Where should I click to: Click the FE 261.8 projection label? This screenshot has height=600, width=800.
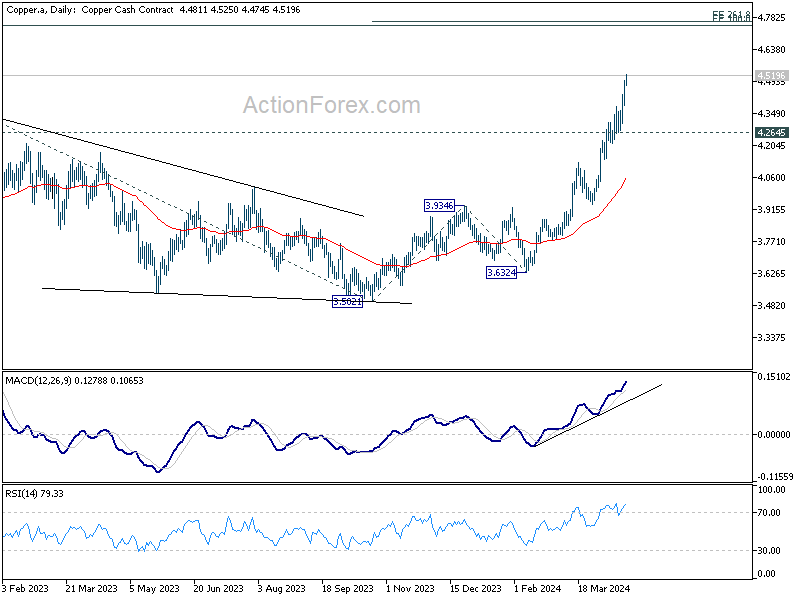click(732, 14)
